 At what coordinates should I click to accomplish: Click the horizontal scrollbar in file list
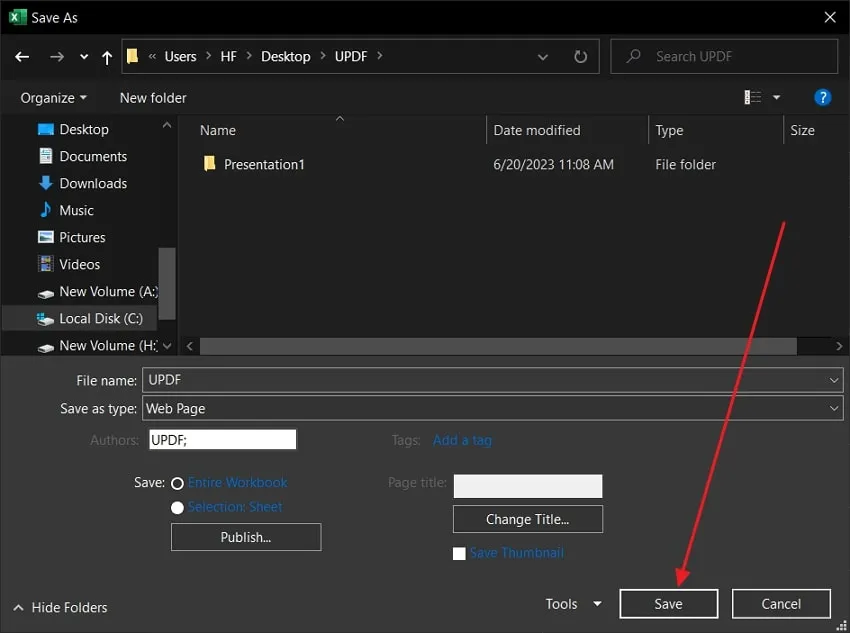pos(498,346)
